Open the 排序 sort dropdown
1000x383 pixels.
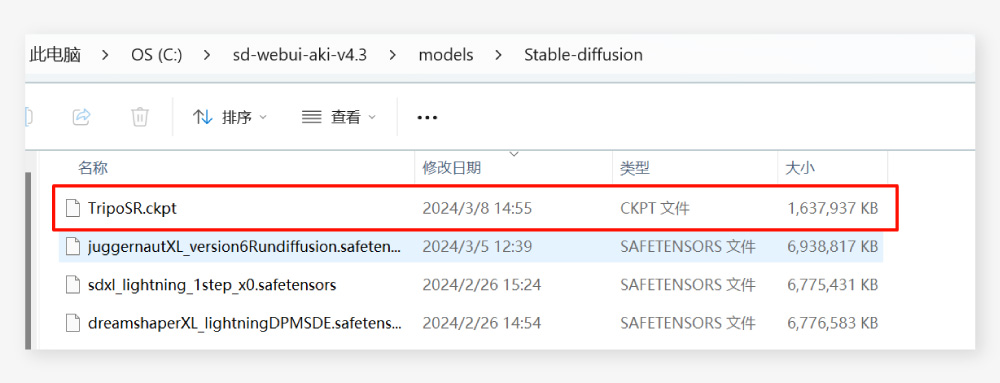(230, 117)
